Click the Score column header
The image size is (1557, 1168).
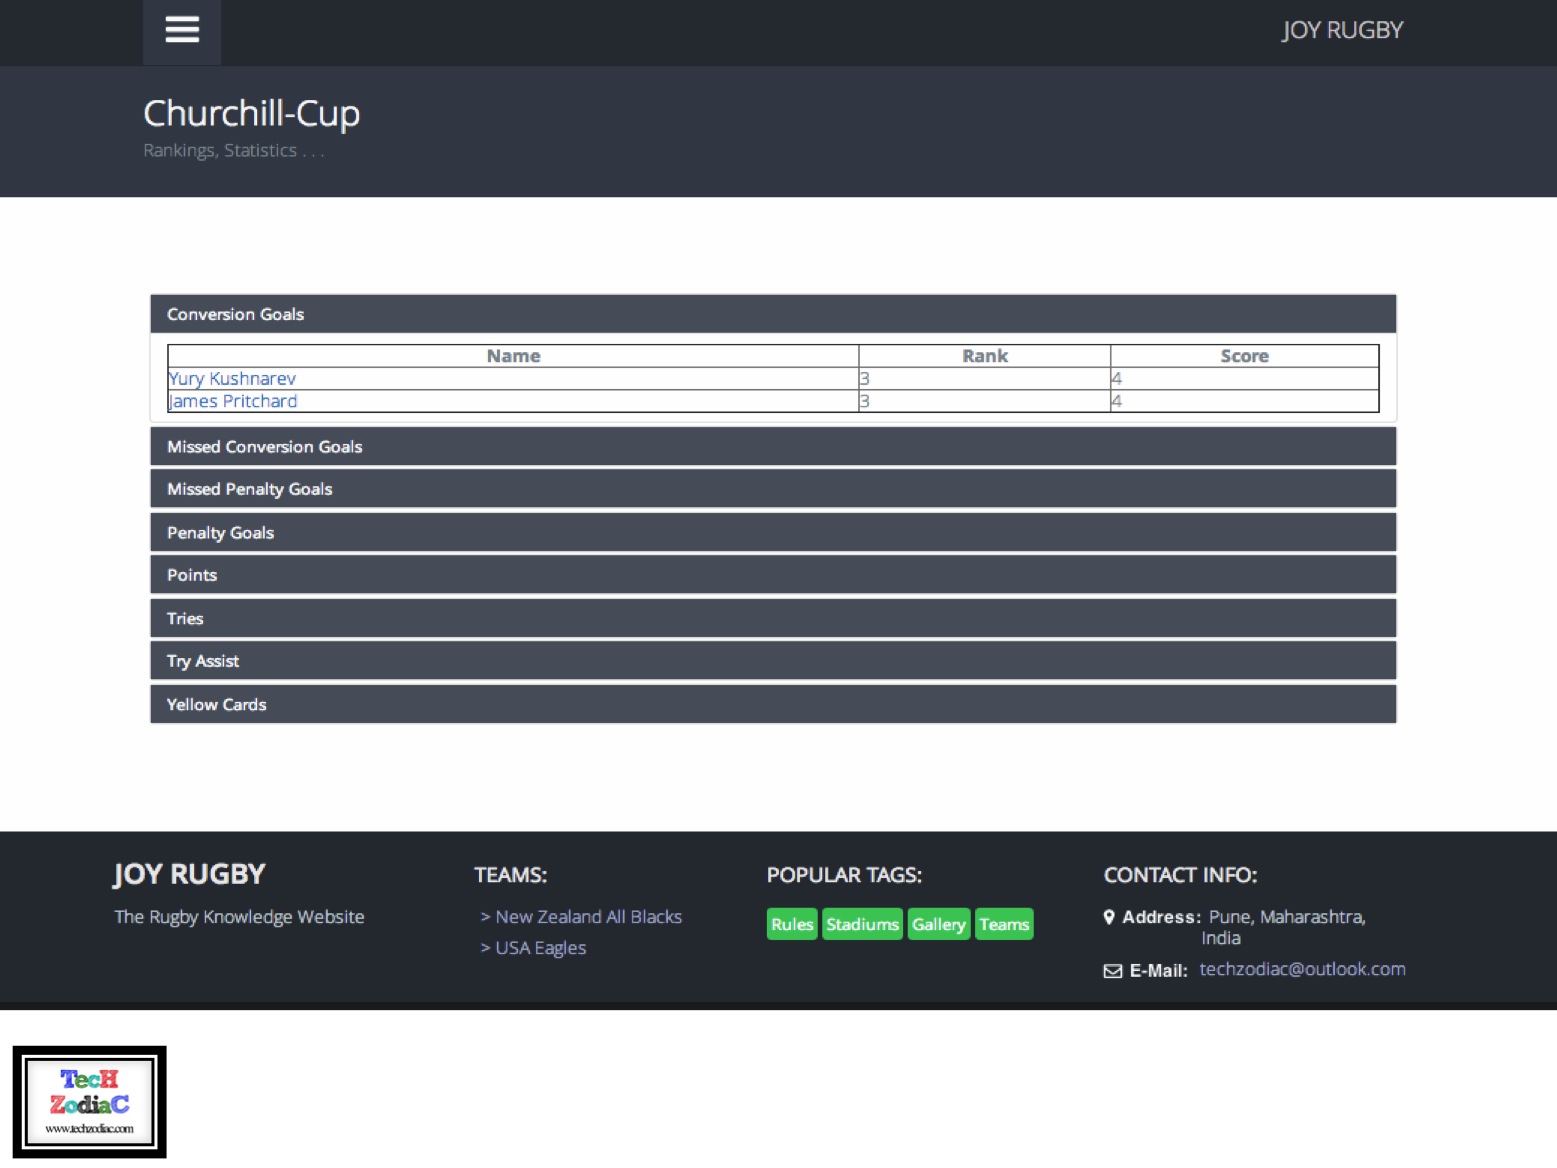pyautogui.click(x=1244, y=356)
